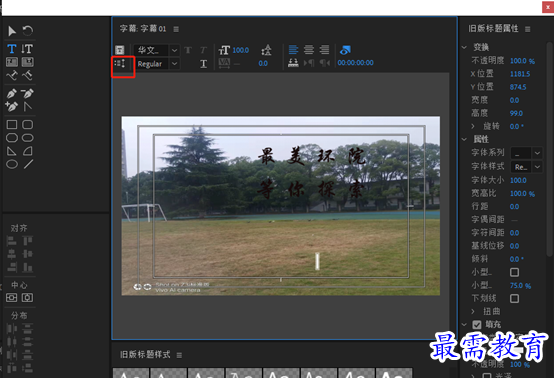554x378 pixels.
Task: Pick the Path Type tool
Action: 12,75
